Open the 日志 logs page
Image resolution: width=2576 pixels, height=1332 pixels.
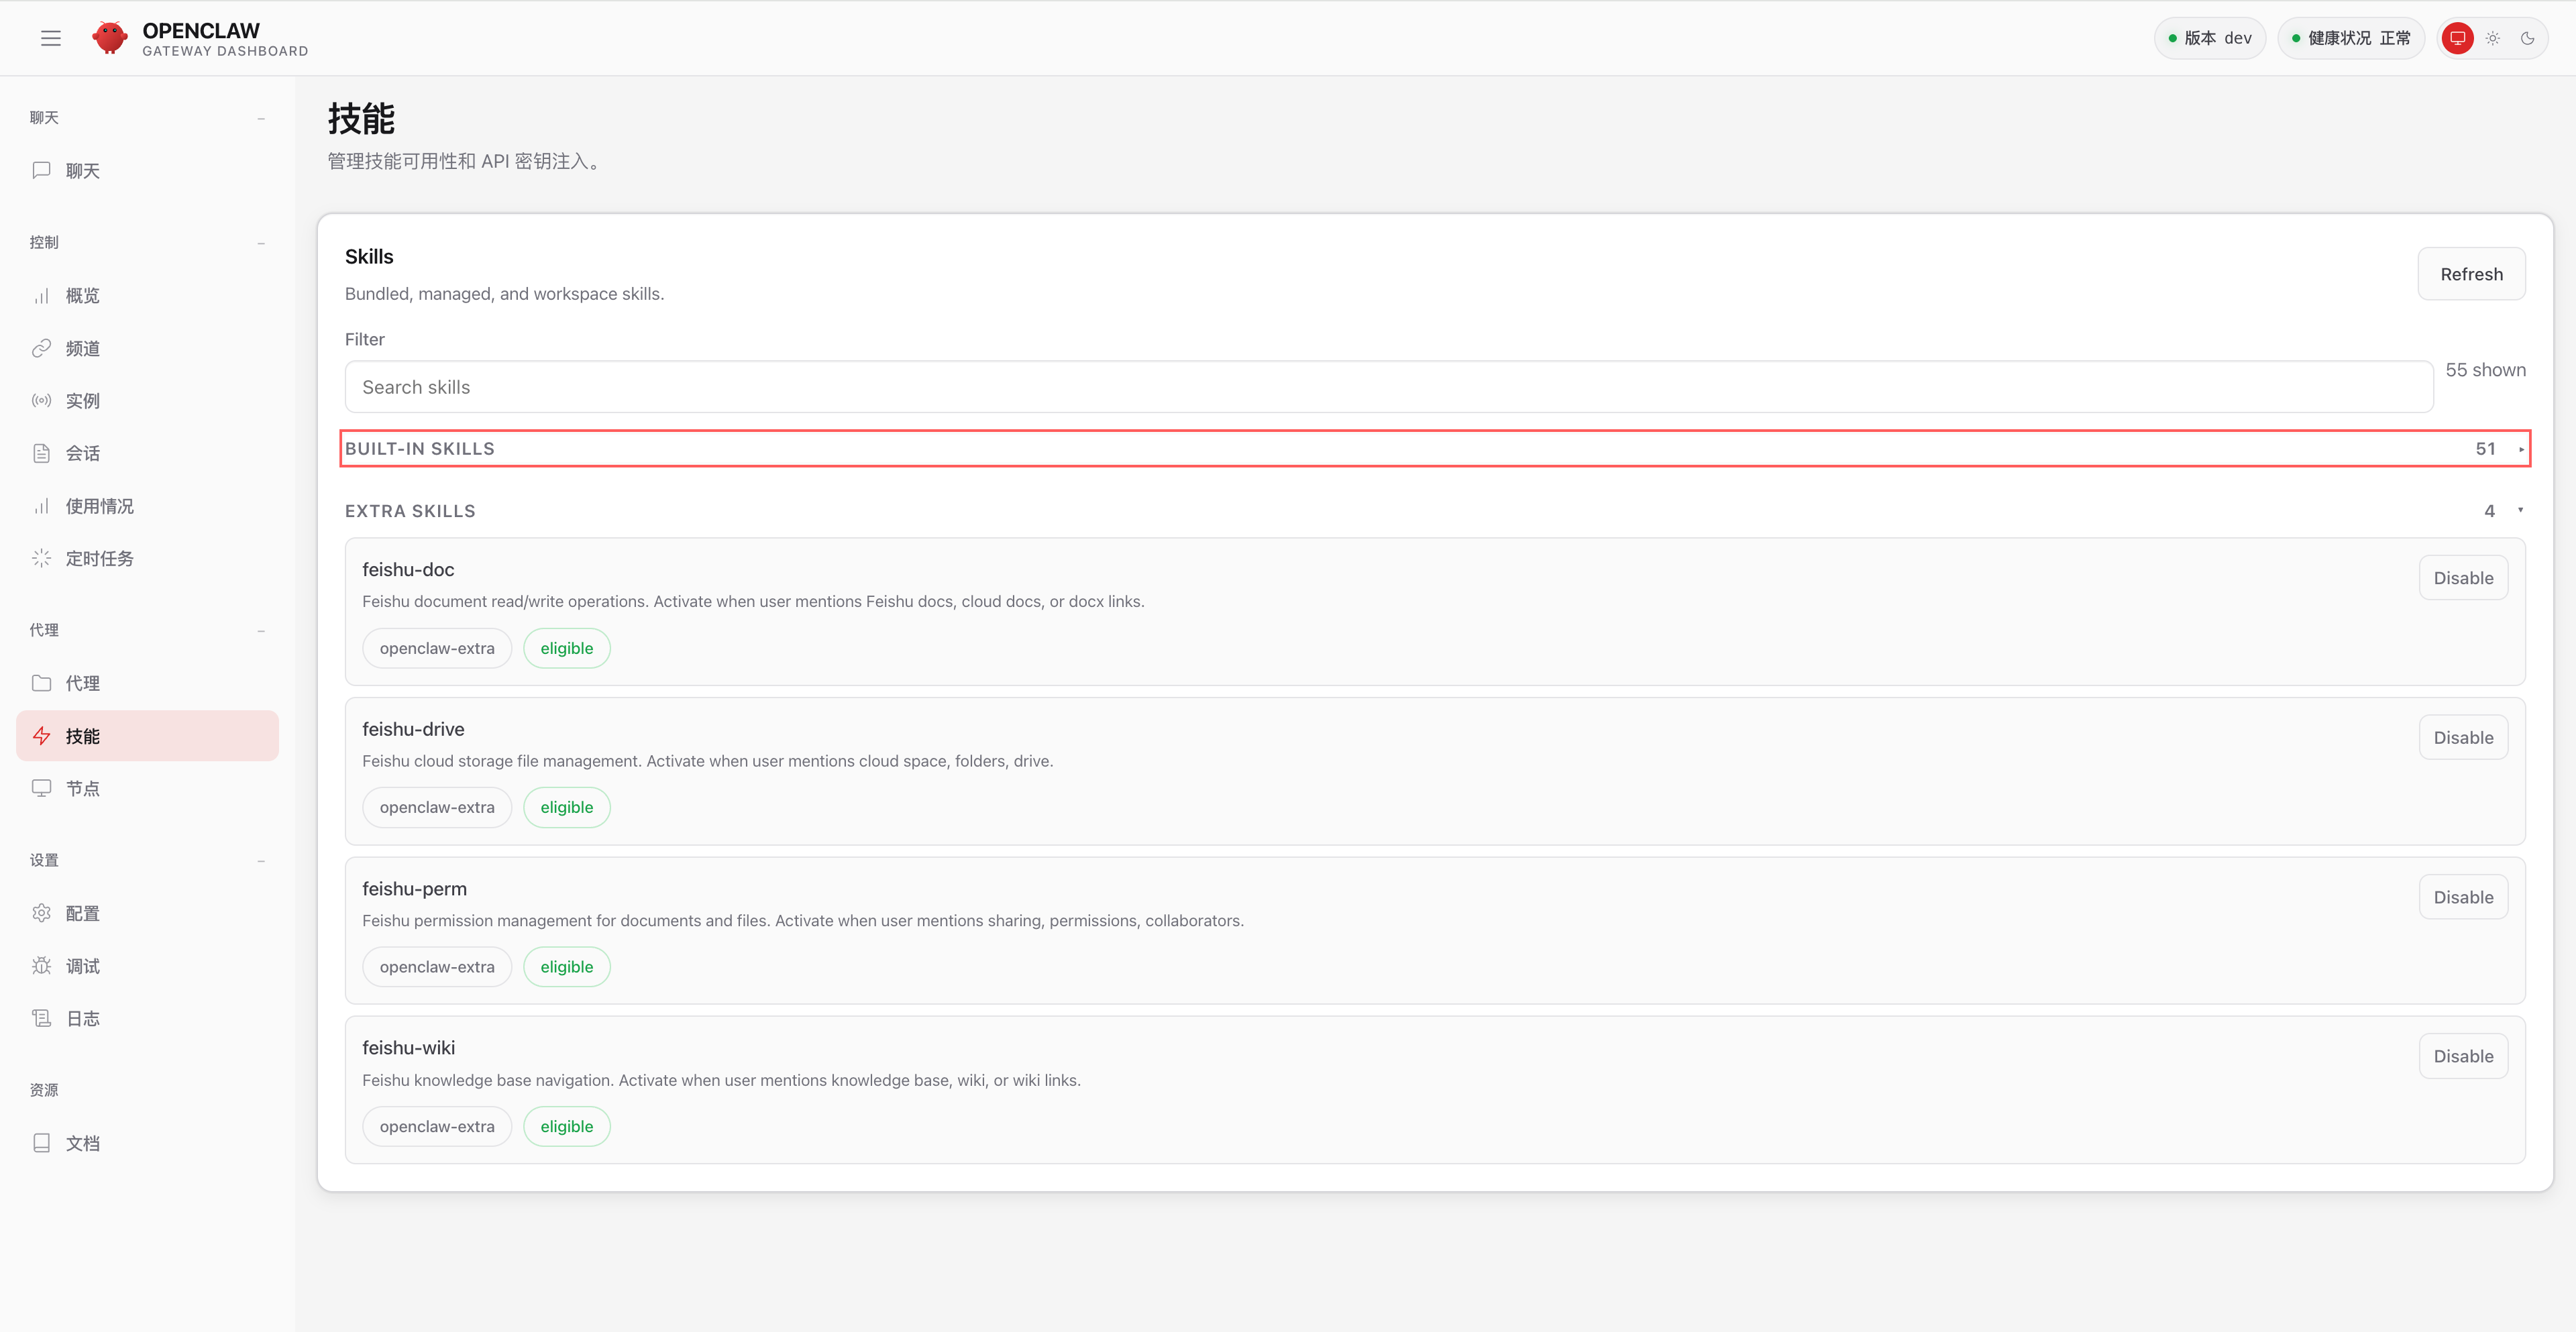82,1017
